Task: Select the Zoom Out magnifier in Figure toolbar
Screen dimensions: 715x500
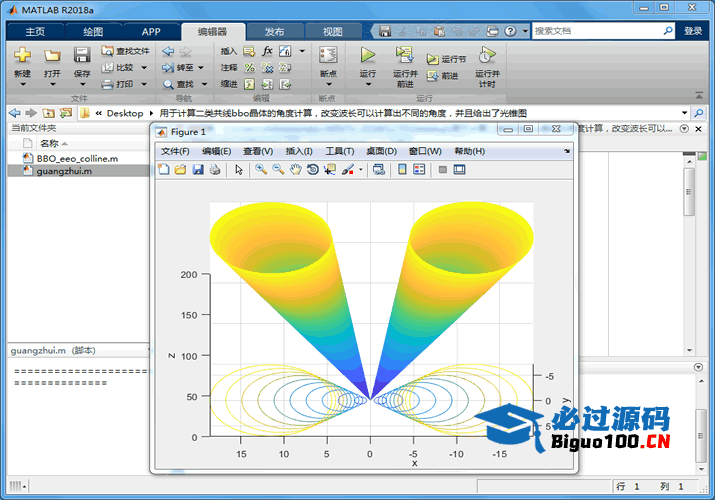Action: pos(277,170)
